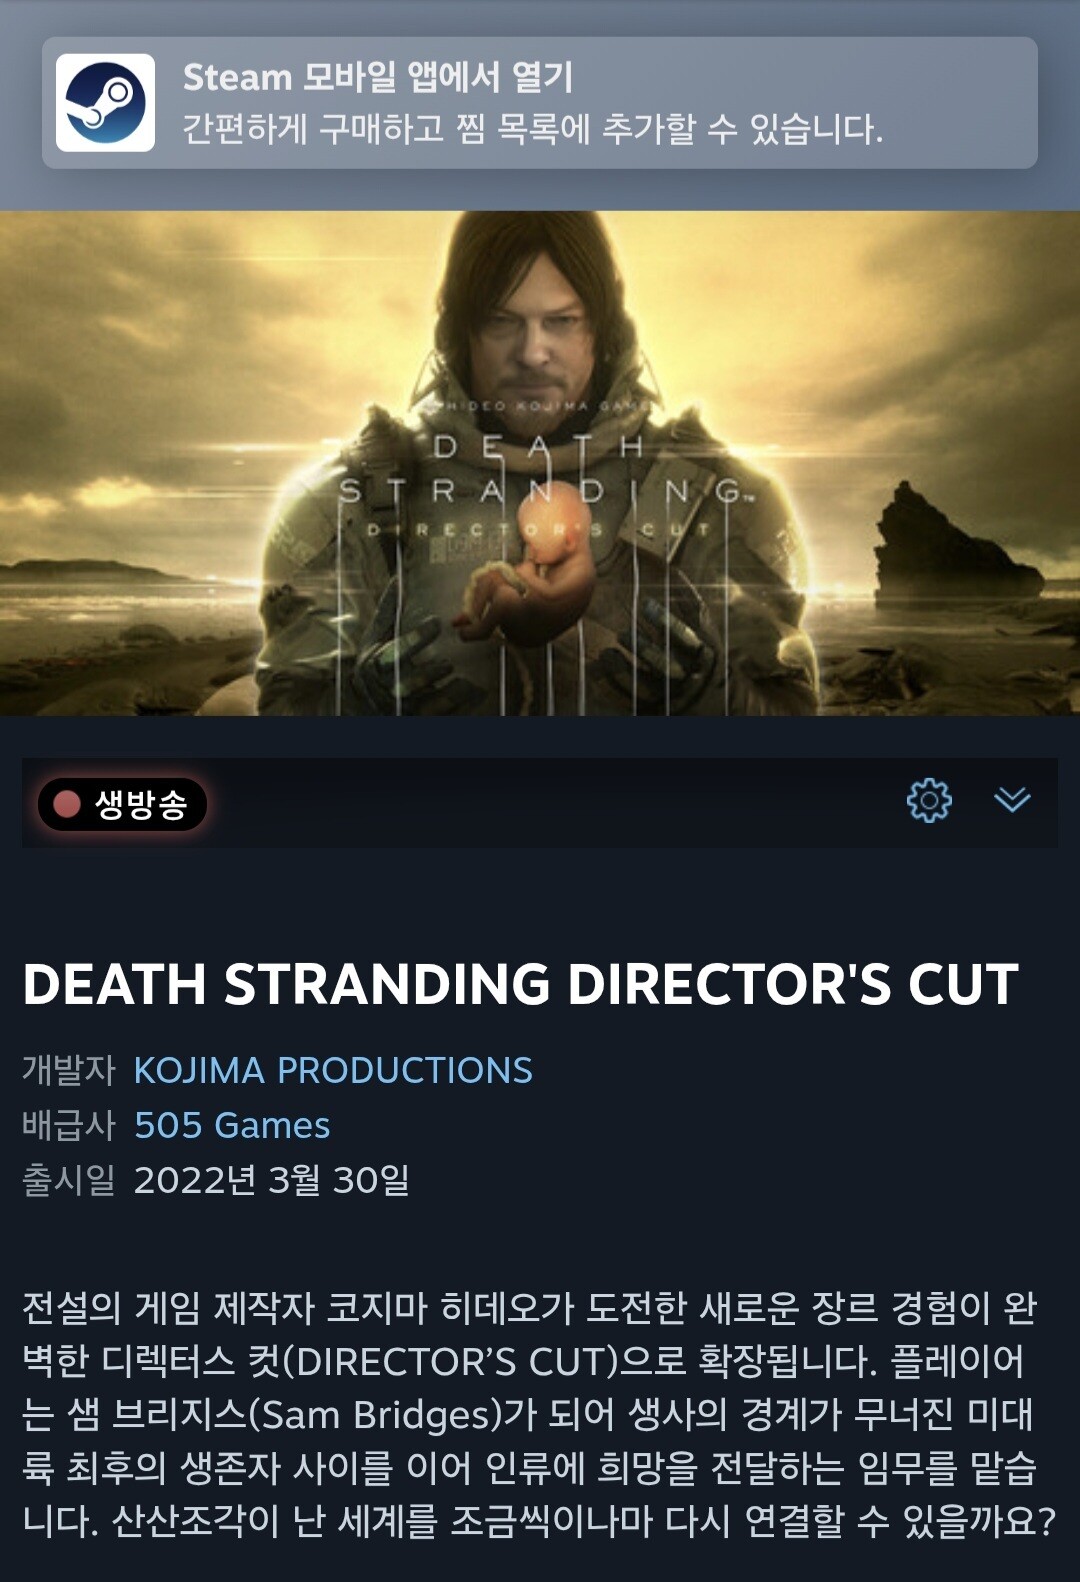Screen dimensions: 1080x1582
Task: Select the 생방송 live broadcast badge
Action: click(122, 804)
